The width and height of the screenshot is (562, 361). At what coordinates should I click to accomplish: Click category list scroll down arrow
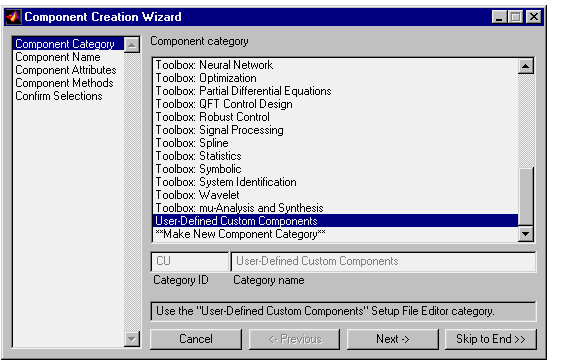(x=526, y=234)
